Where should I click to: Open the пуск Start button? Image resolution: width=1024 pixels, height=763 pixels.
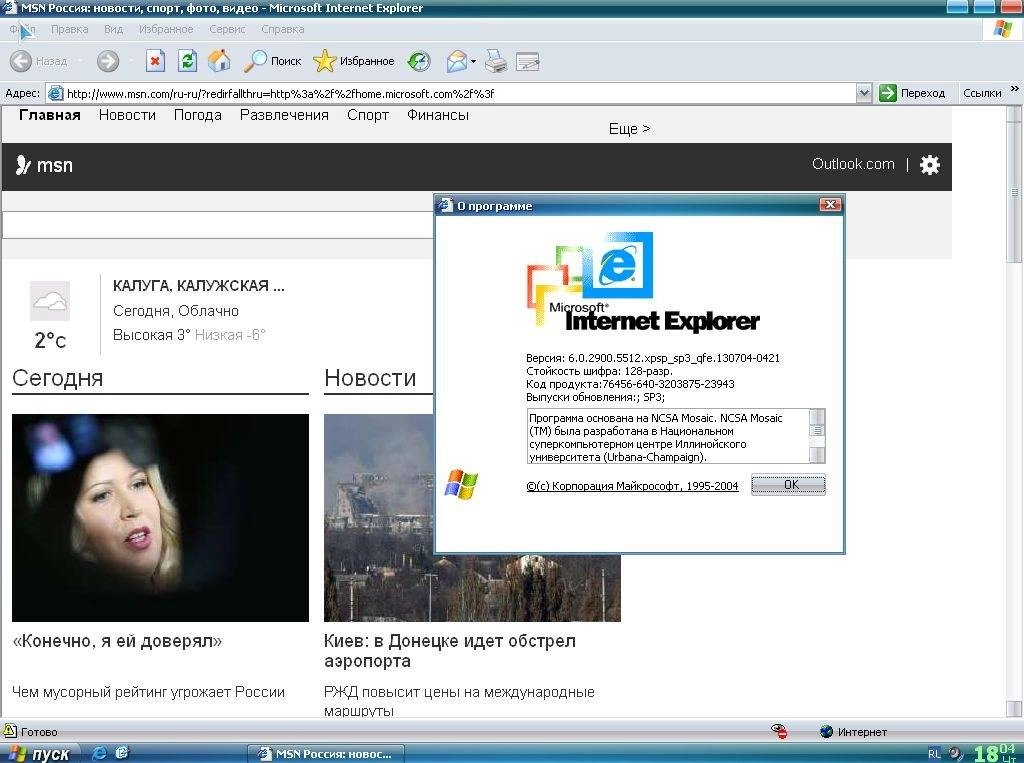point(39,753)
